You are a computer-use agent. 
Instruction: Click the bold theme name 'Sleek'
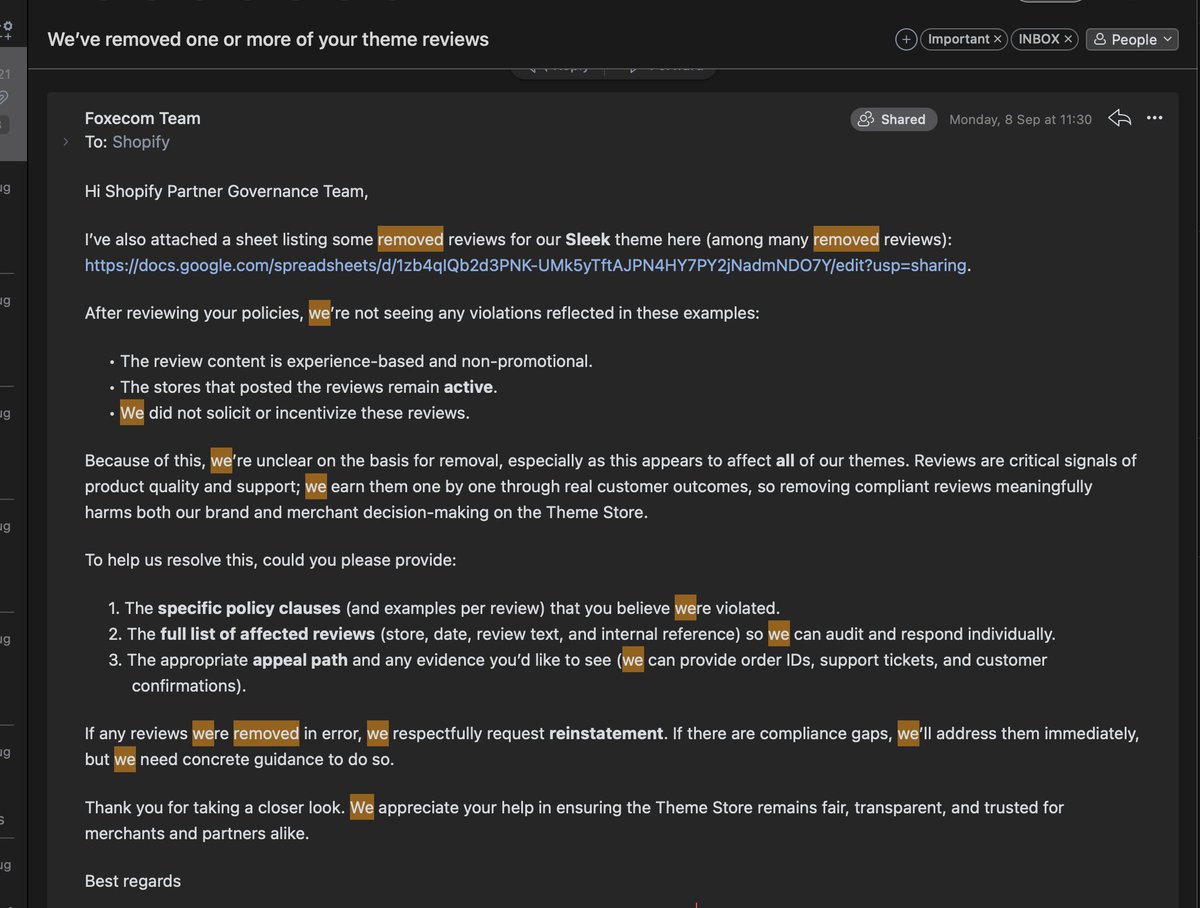coord(588,239)
